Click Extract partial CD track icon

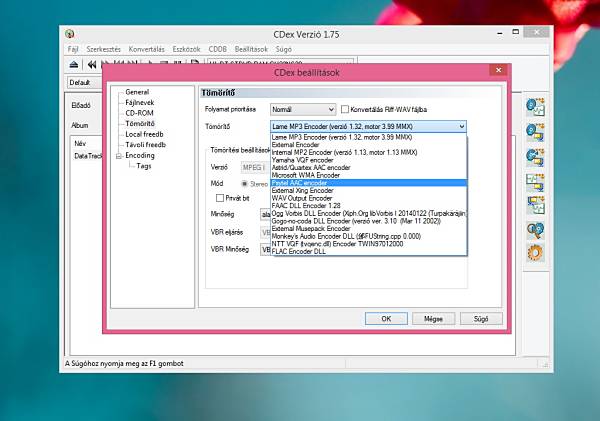535,157
